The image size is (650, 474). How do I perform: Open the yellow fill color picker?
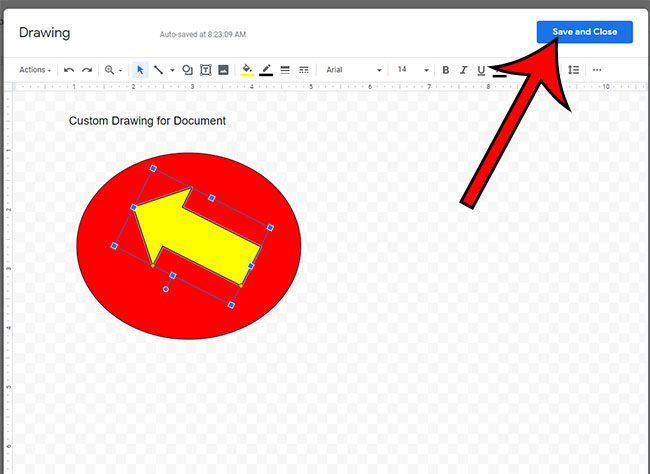coord(247,70)
